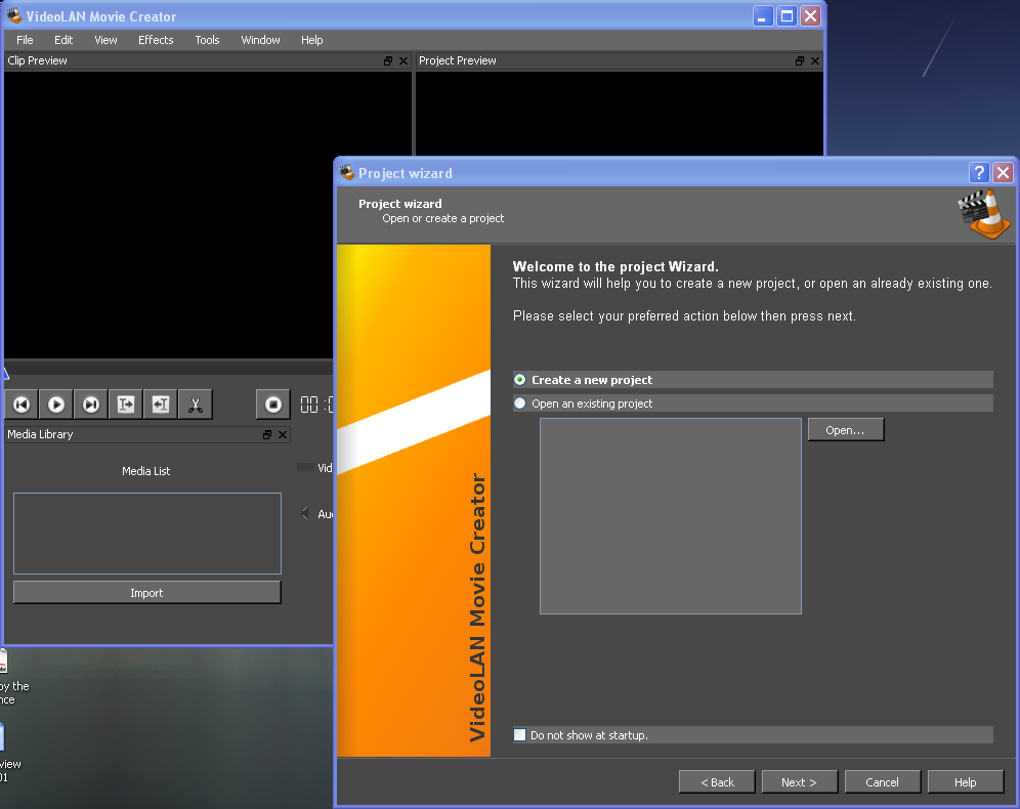Click the Media List label
The image size is (1020, 809).
pos(146,471)
